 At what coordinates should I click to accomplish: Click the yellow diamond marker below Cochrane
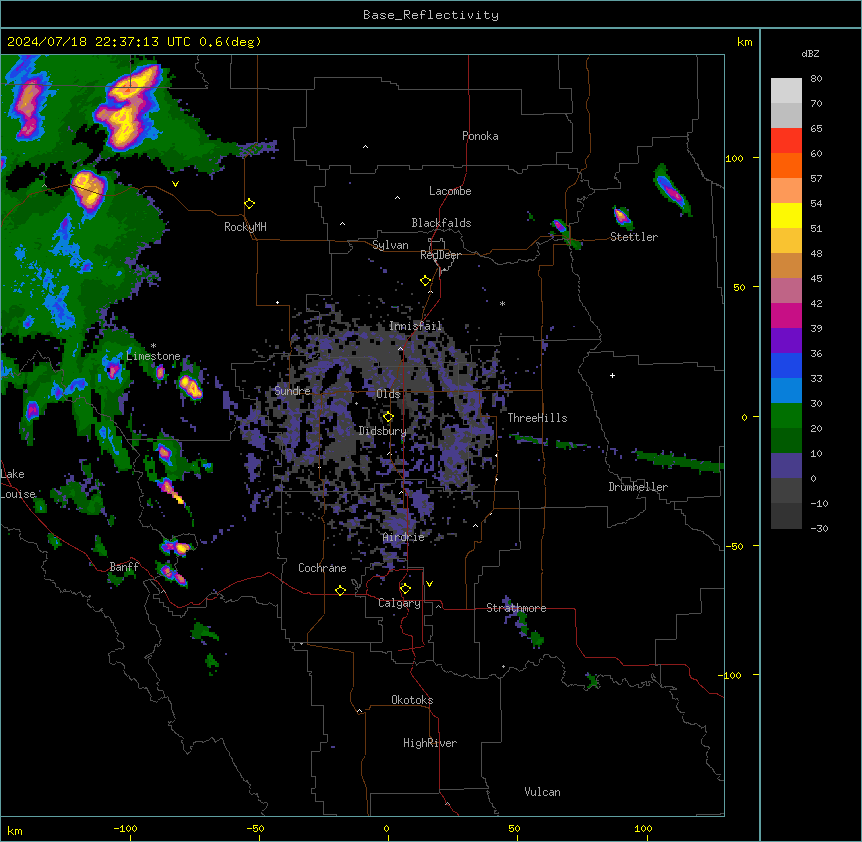pyautogui.click(x=340, y=590)
